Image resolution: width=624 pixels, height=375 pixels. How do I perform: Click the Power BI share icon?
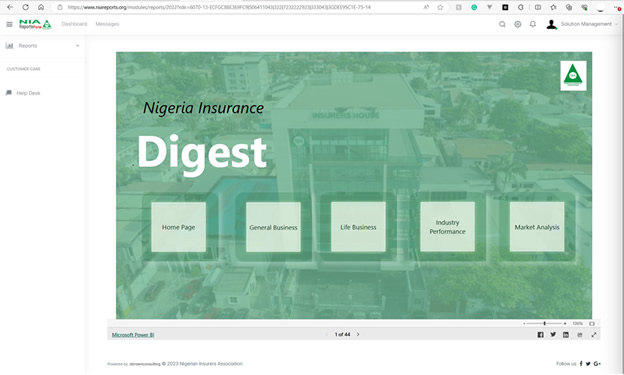coord(580,335)
